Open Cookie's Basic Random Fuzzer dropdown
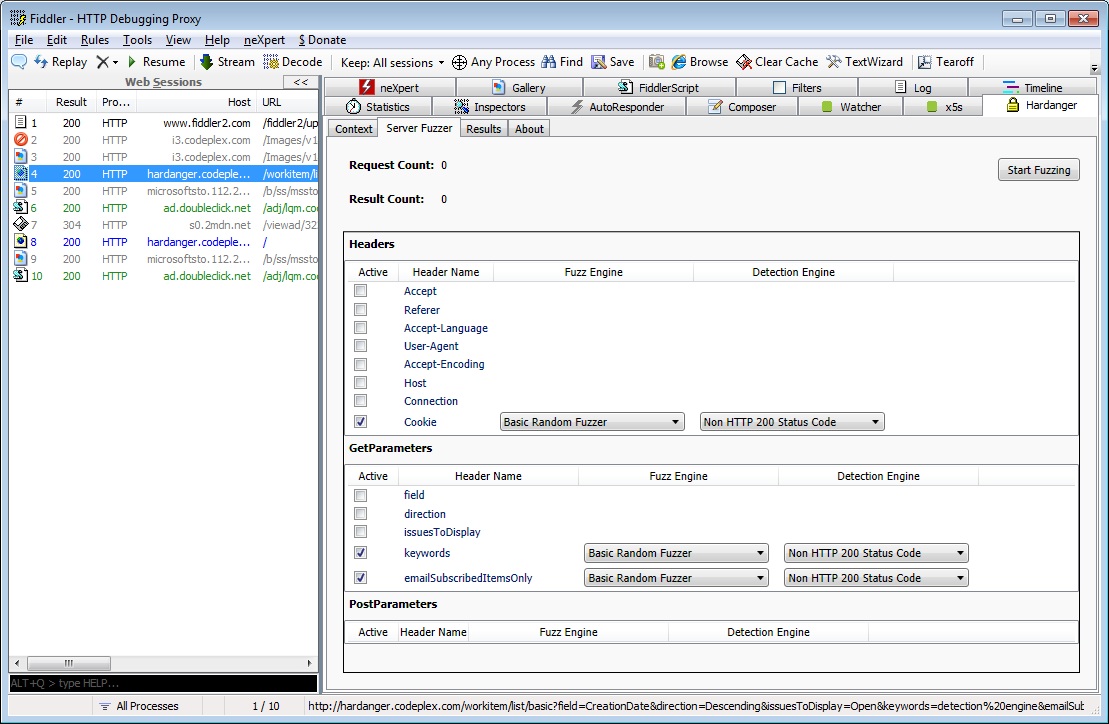This screenshot has width=1109, height=724. [591, 422]
